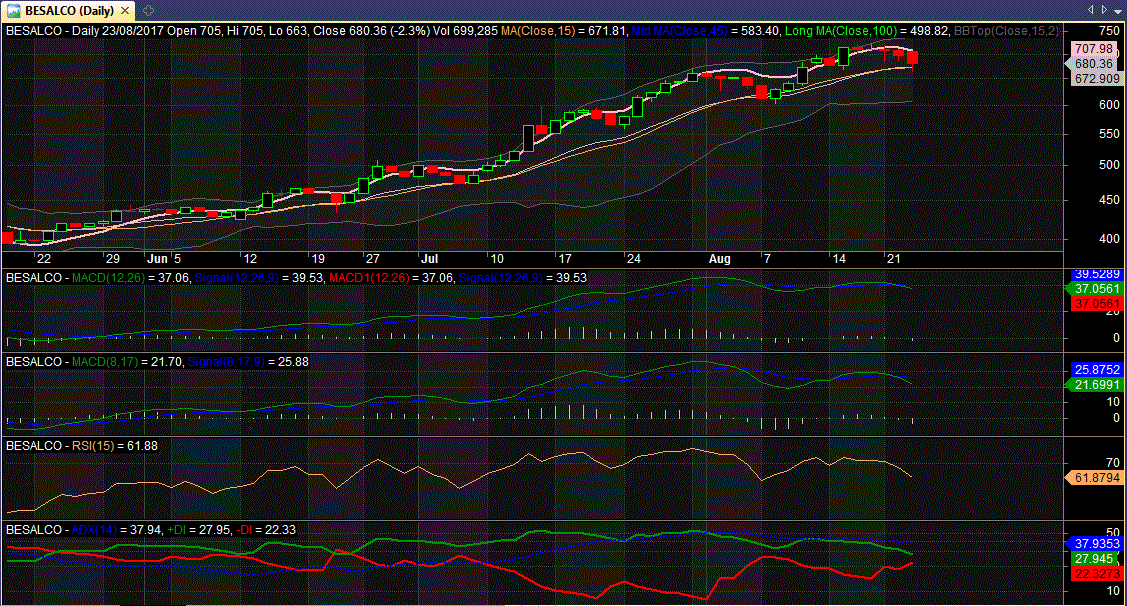Click the RSI(15) indicator label
Screen dimensions: 1127x606
click(x=93, y=446)
